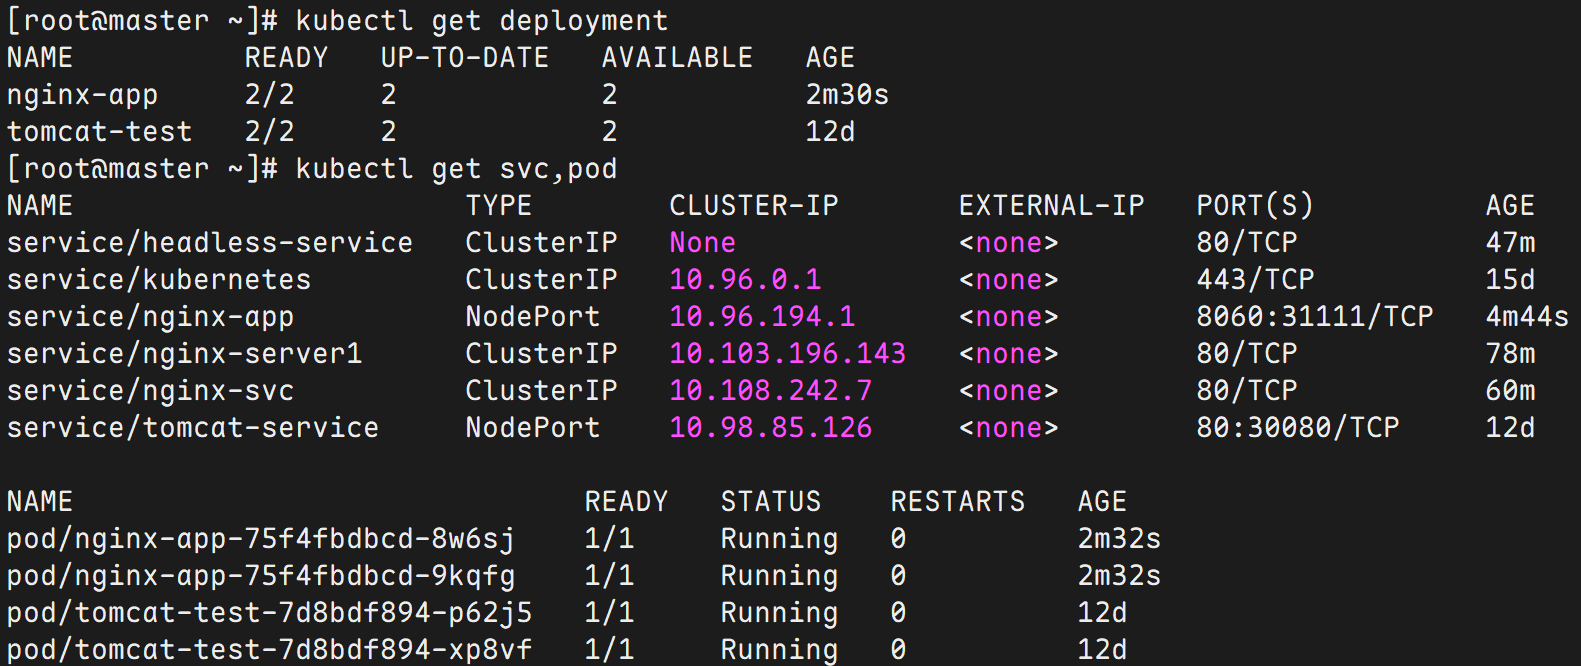The width and height of the screenshot is (1581, 666).
Task: Click NodePort type of service/tomcat-service
Action: tap(533, 428)
